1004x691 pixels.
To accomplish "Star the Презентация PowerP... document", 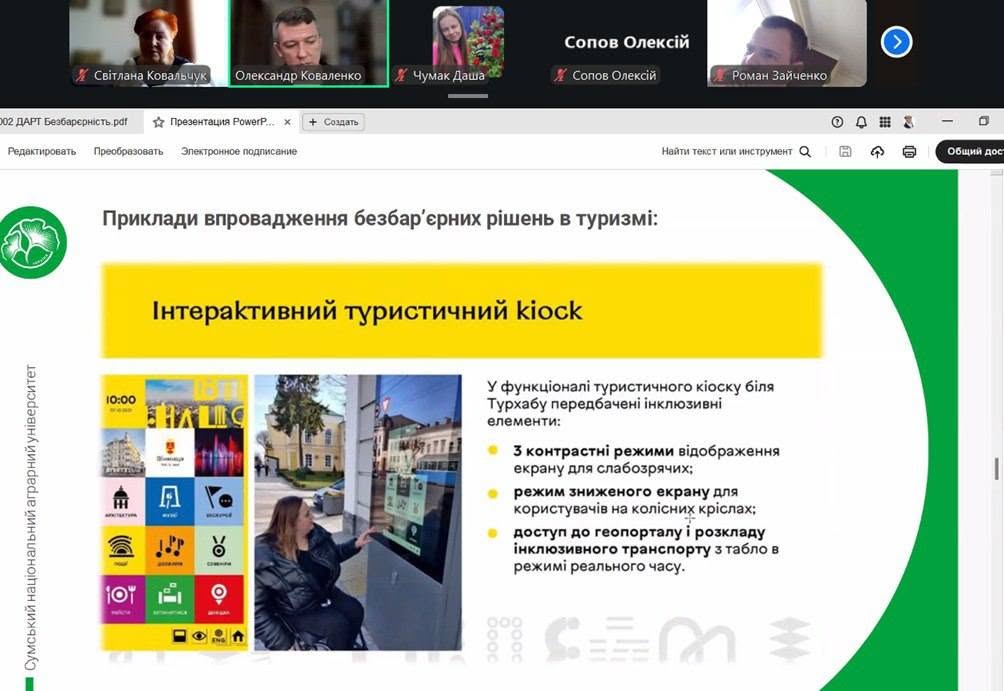I will 158,122.
